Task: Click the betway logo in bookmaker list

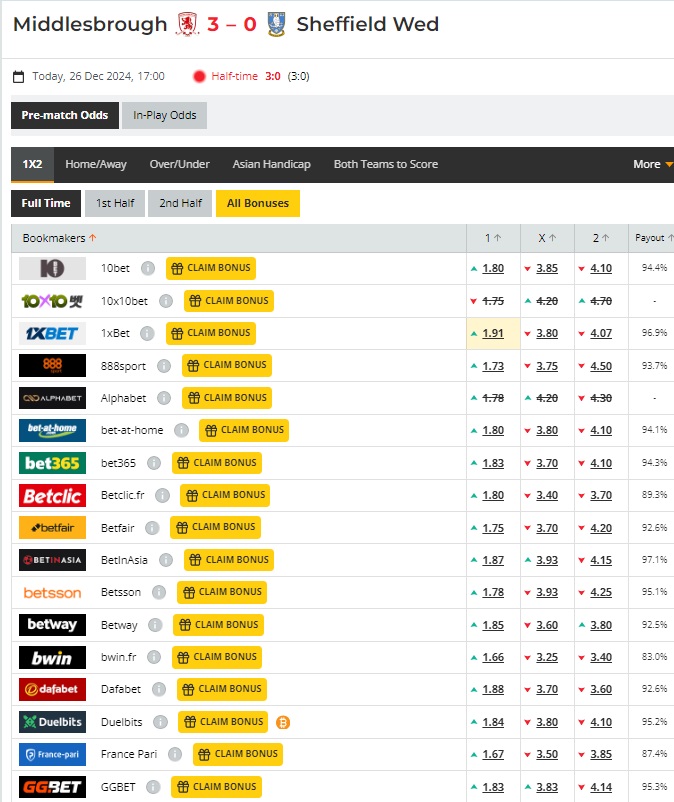Action: point(52,625)
